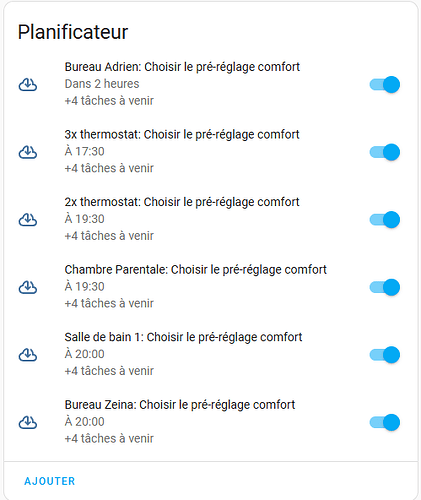Click the AJOUTER button

pos(50,481)
